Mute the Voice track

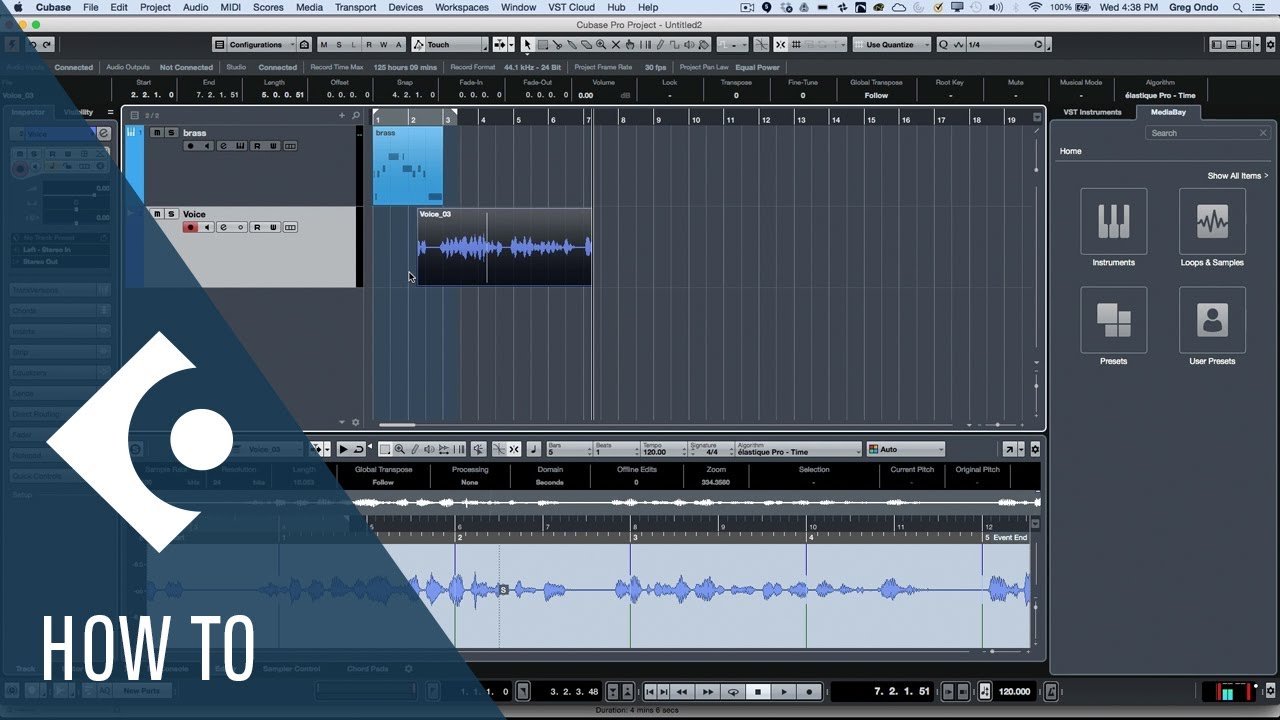(157, 214)
